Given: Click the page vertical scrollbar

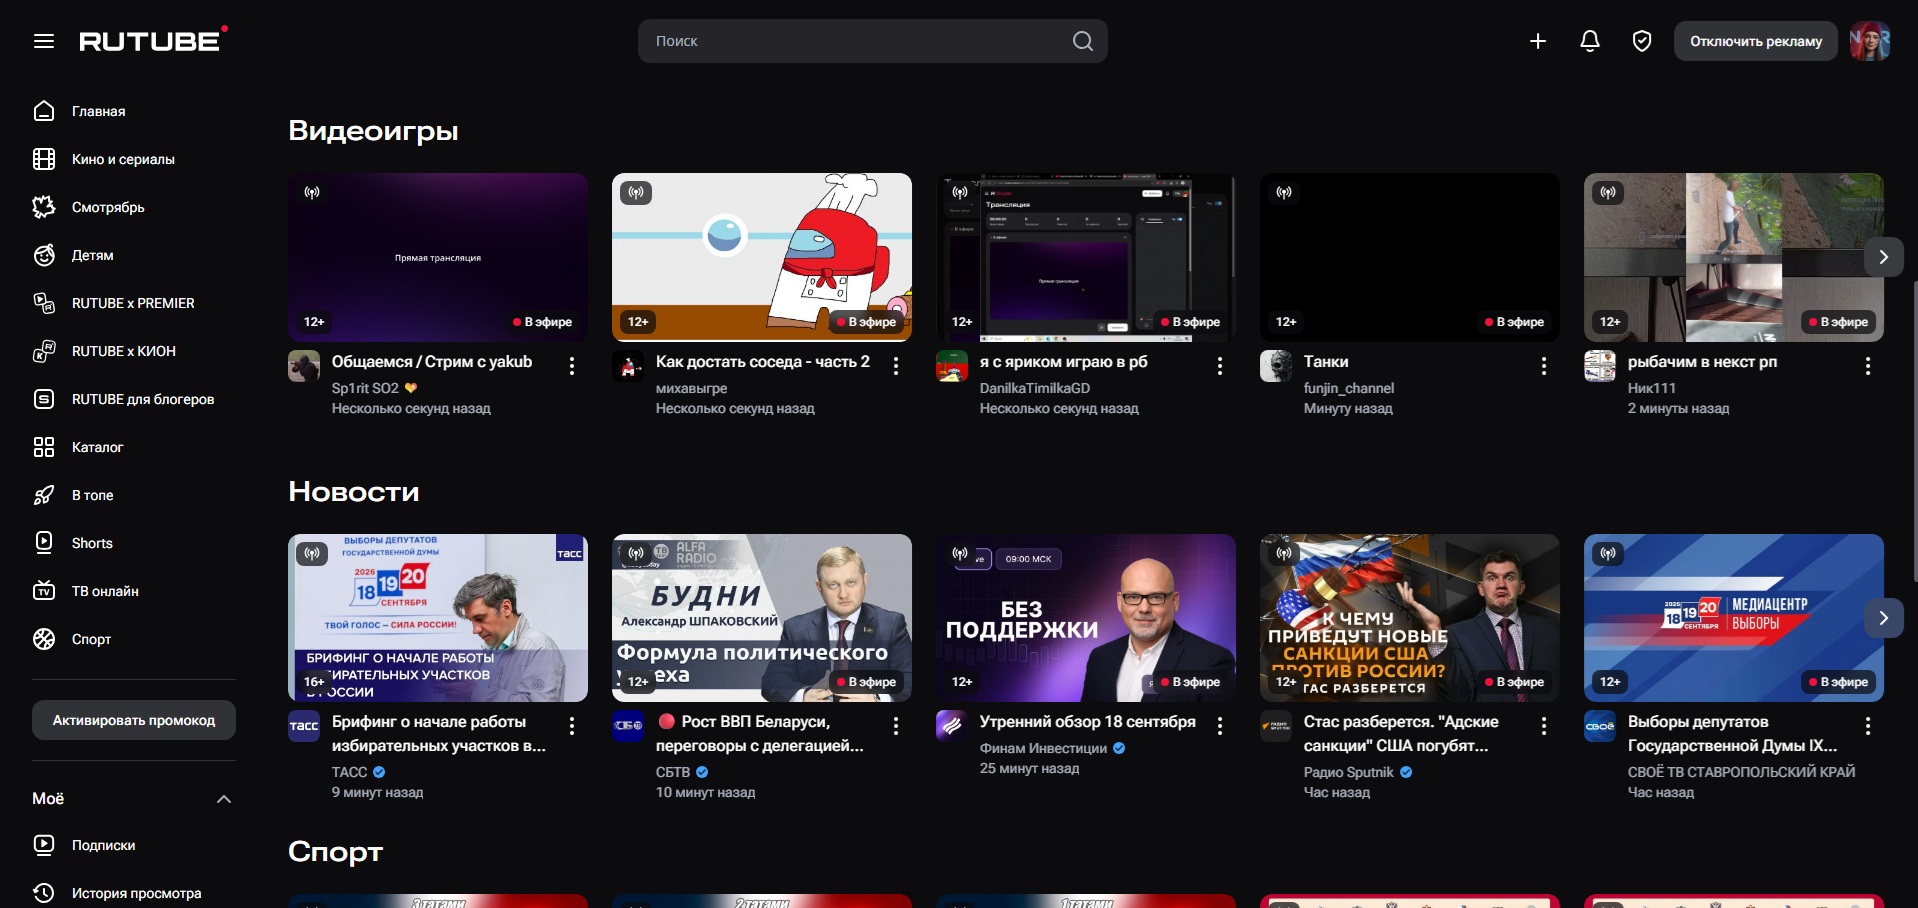Looking at the screenshot, I should click(1913, 430).
